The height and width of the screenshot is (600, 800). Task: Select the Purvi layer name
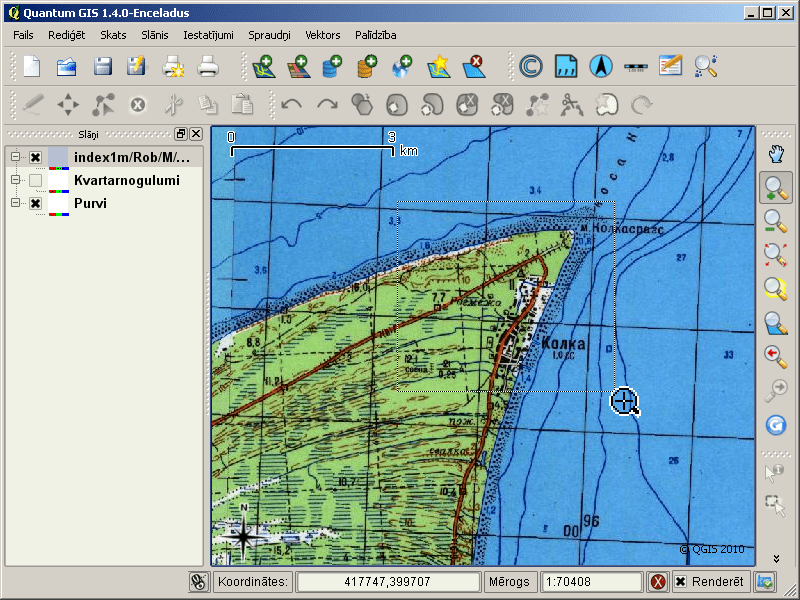click(90, 203)
